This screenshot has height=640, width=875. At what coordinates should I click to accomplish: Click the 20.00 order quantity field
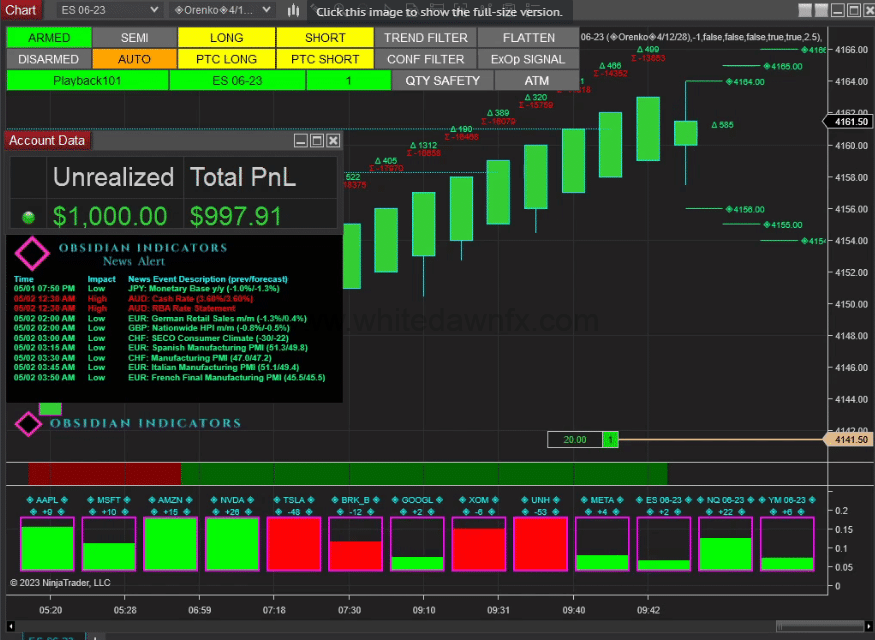click(575, 439)
